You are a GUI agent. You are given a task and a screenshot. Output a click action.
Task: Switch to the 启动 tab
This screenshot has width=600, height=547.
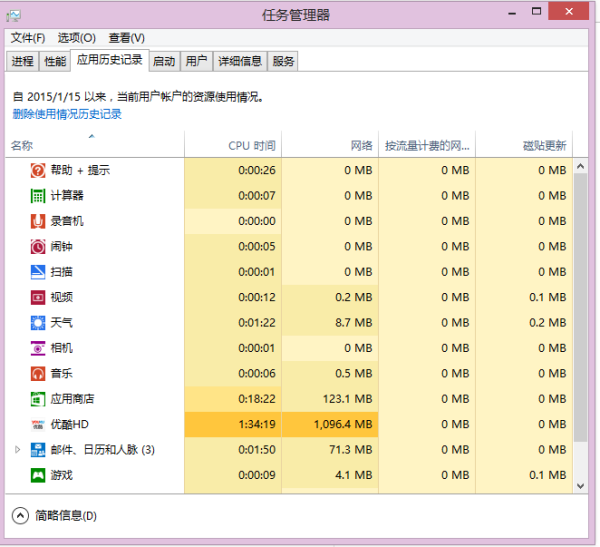pyautogui.click(x=164, y=61)
